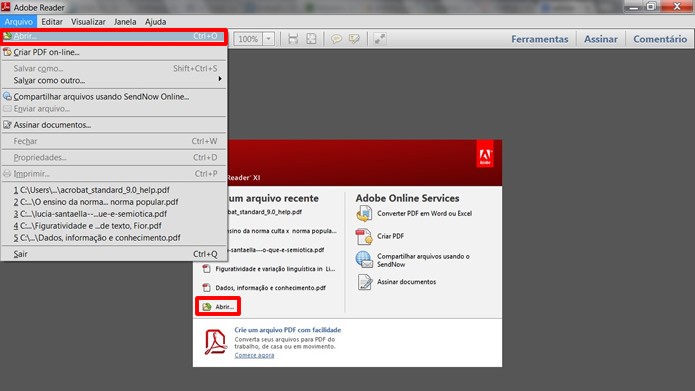
Task: Click the Assinar documentos pen icon
Action: pos(364,282)
